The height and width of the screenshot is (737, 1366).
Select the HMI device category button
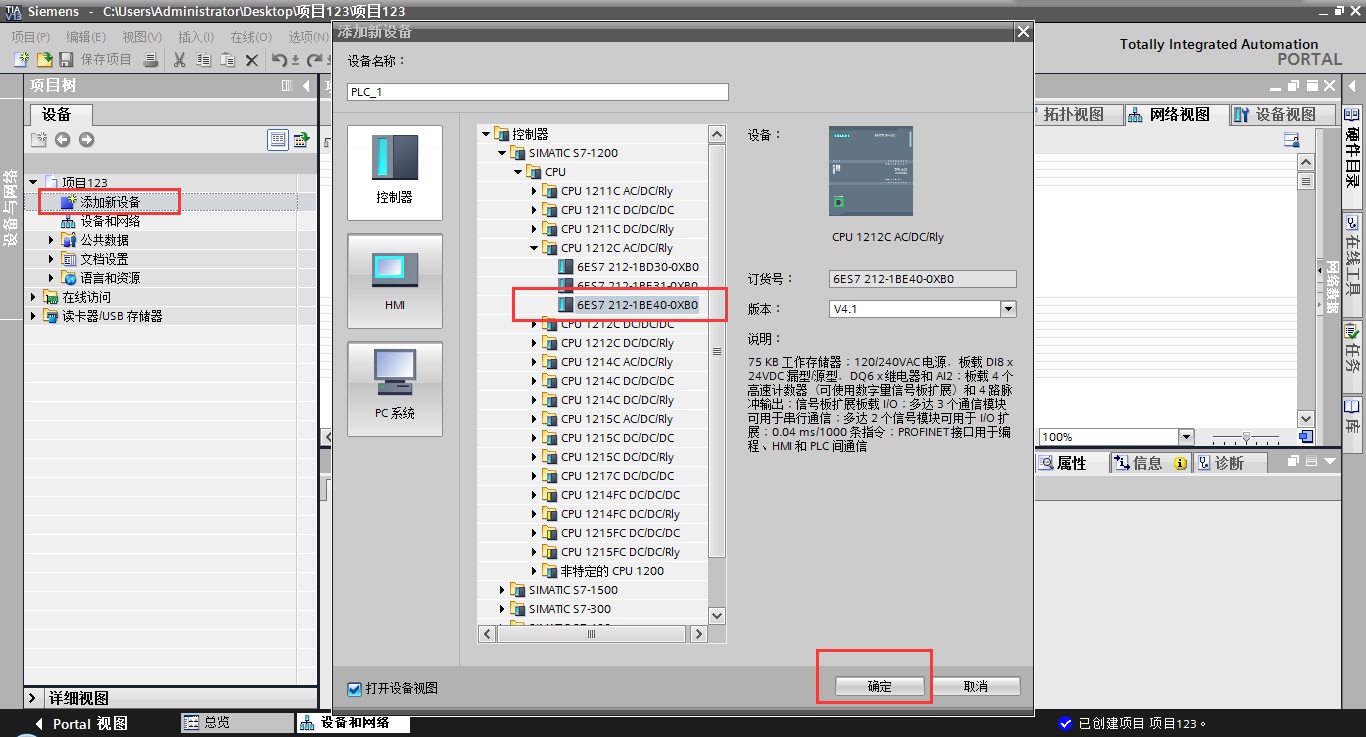click(x=395, y=281)
